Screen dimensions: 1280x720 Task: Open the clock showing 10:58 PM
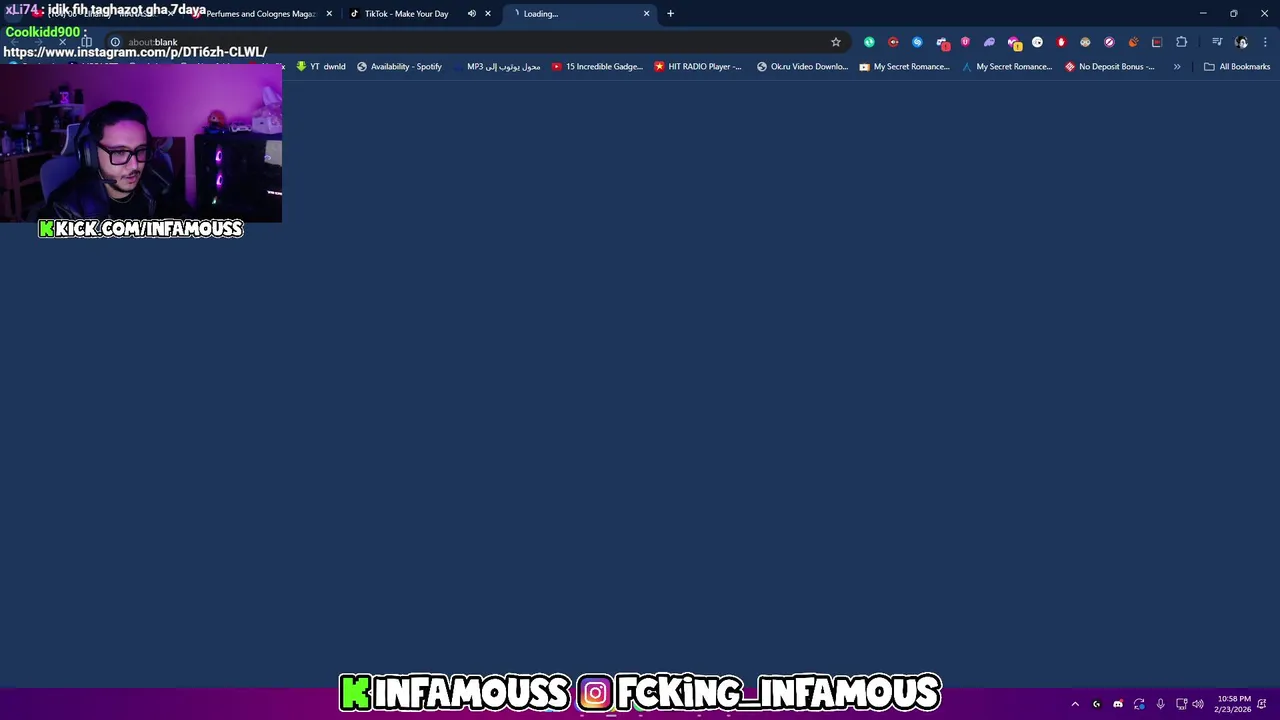tap(1233, 704)
